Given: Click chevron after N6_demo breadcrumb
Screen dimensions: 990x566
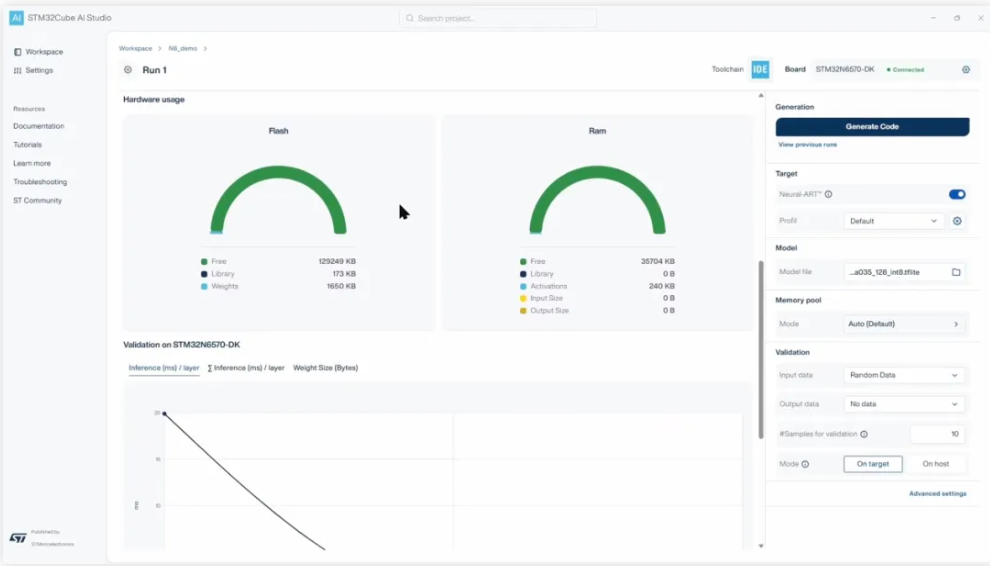Looking at the screenshot, I should [205, 49].
